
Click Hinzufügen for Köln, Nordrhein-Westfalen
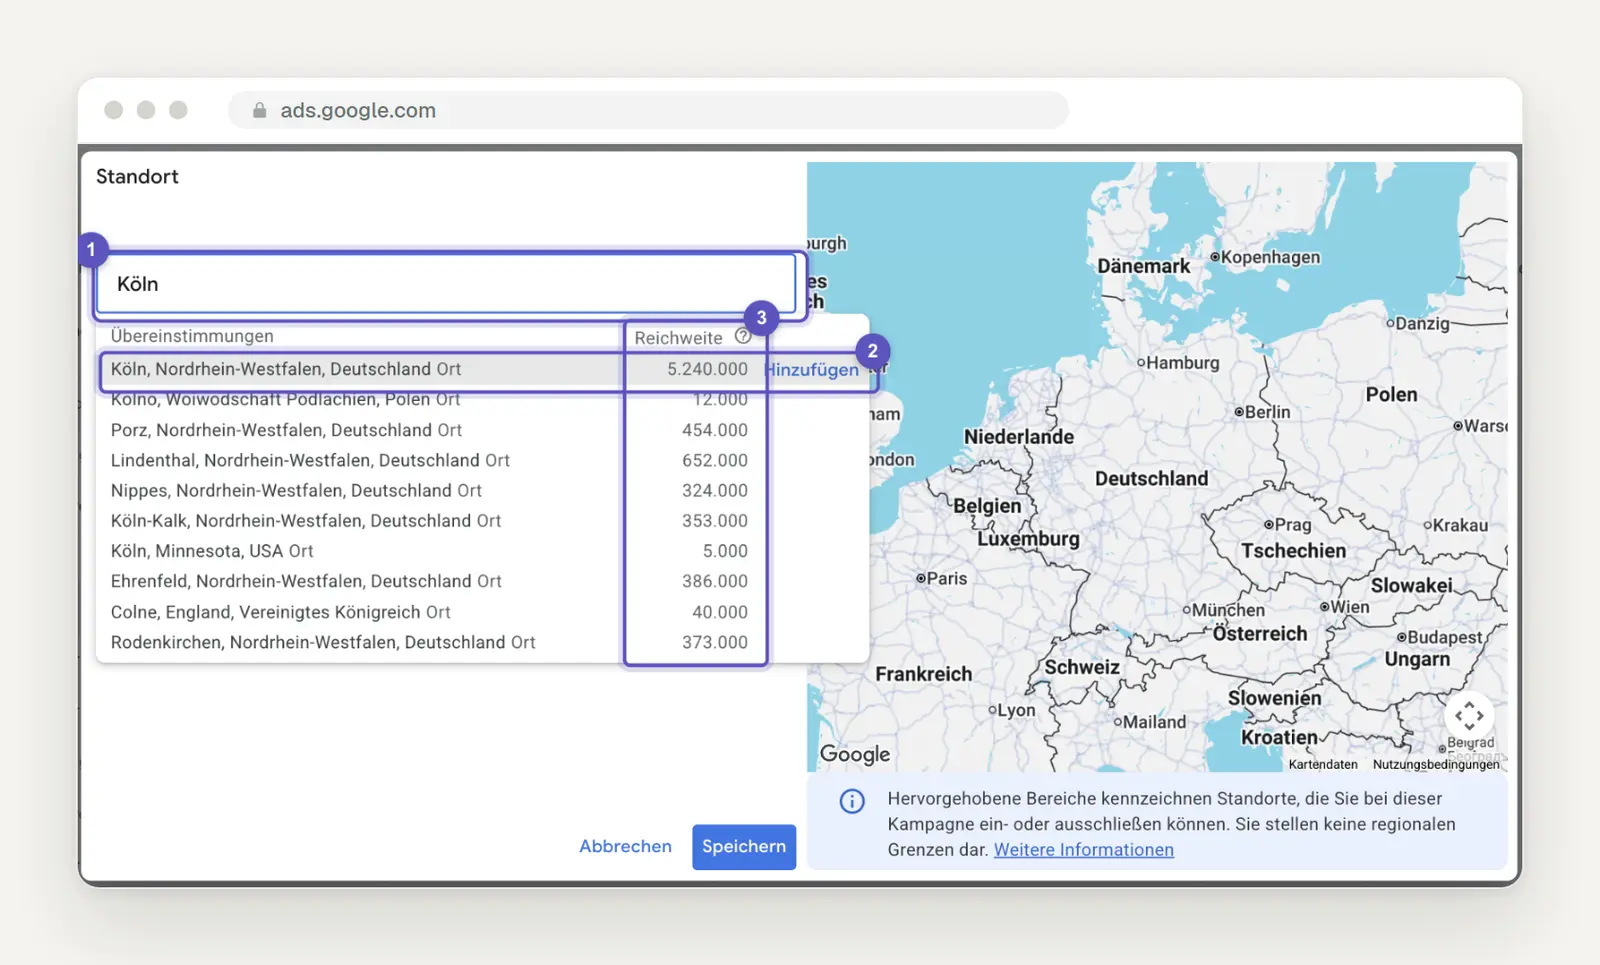click(812, 370)
